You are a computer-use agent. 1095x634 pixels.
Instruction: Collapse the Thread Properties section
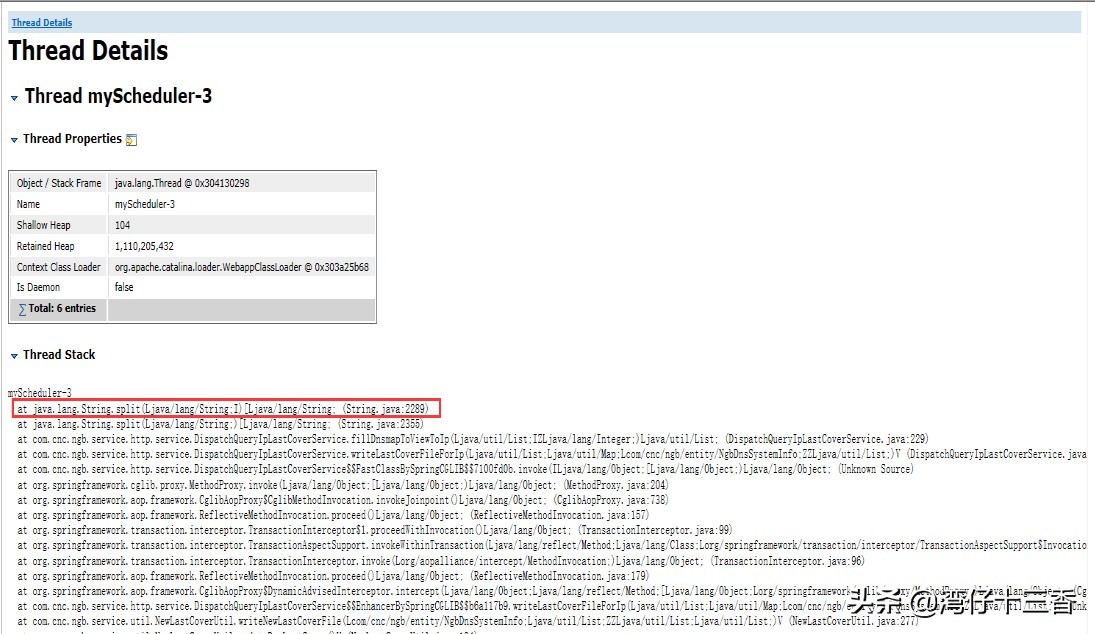[x=14, y=140]
